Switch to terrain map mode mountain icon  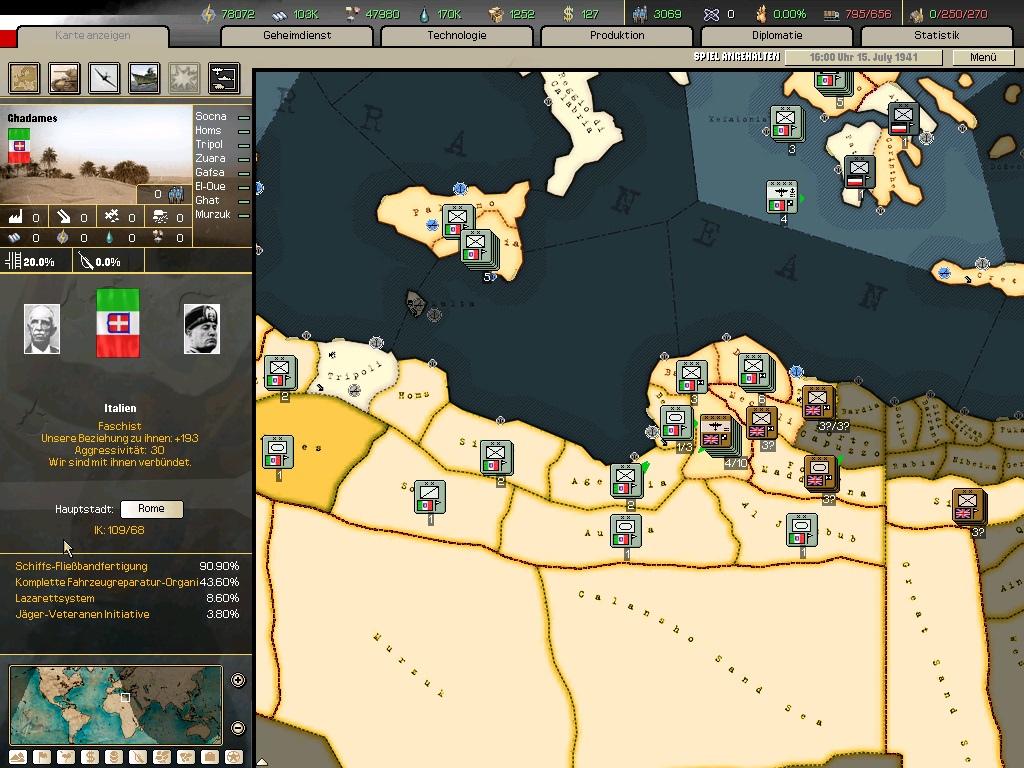[18, 757]
